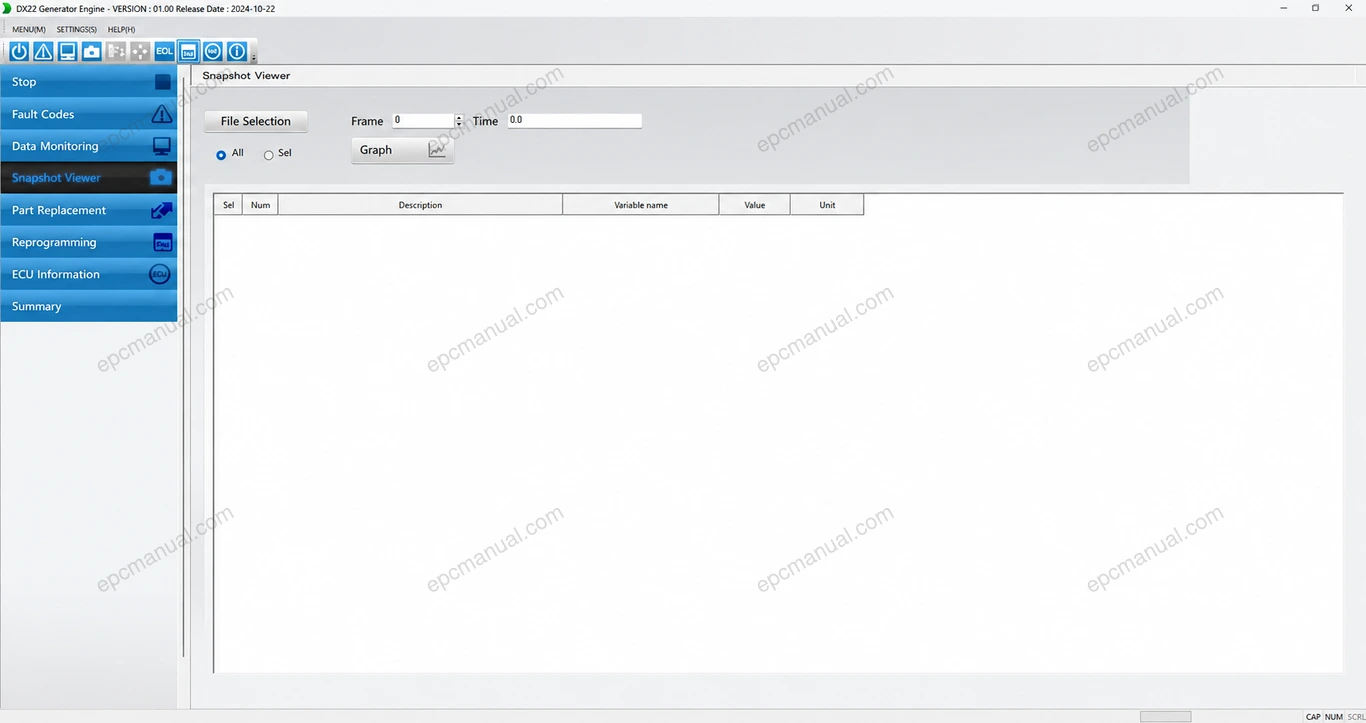
Task: Click the Description column header
Action: (x=420, y=205)
